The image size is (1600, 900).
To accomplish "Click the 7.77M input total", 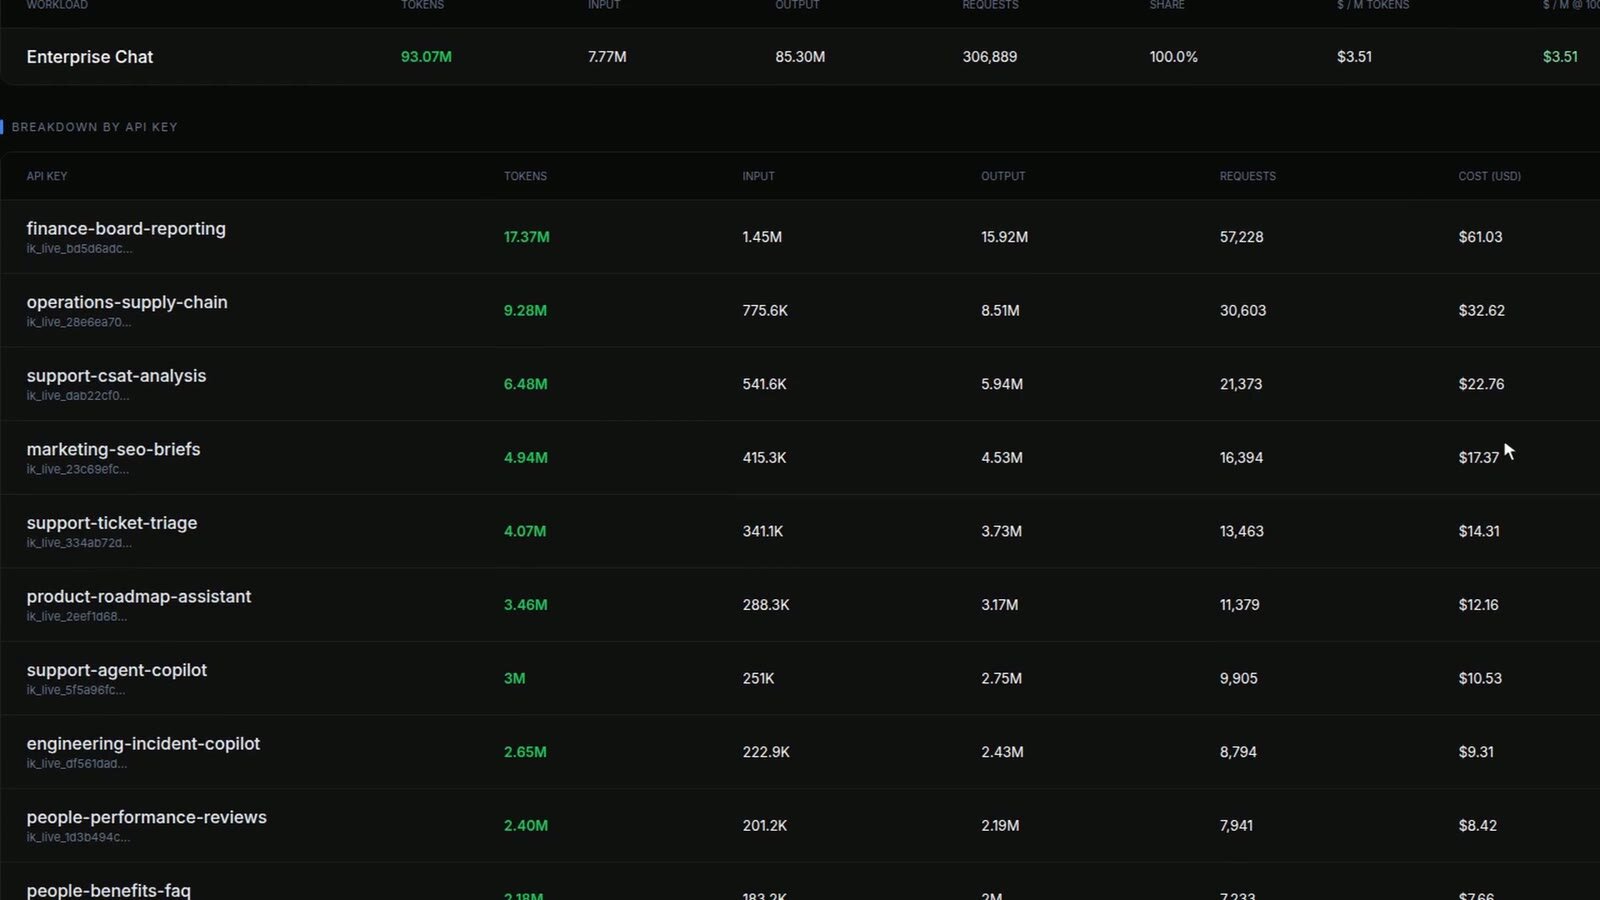I will (607, 57).
